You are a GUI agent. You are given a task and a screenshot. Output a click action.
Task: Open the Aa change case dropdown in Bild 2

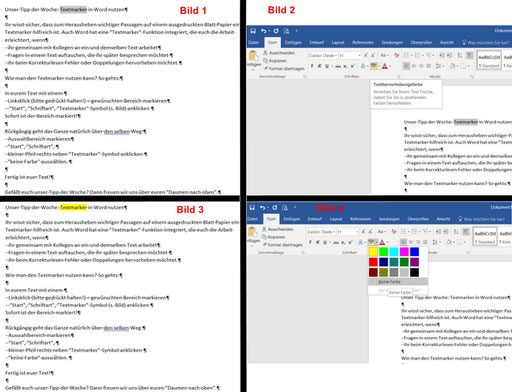click(x=384, y=55)
